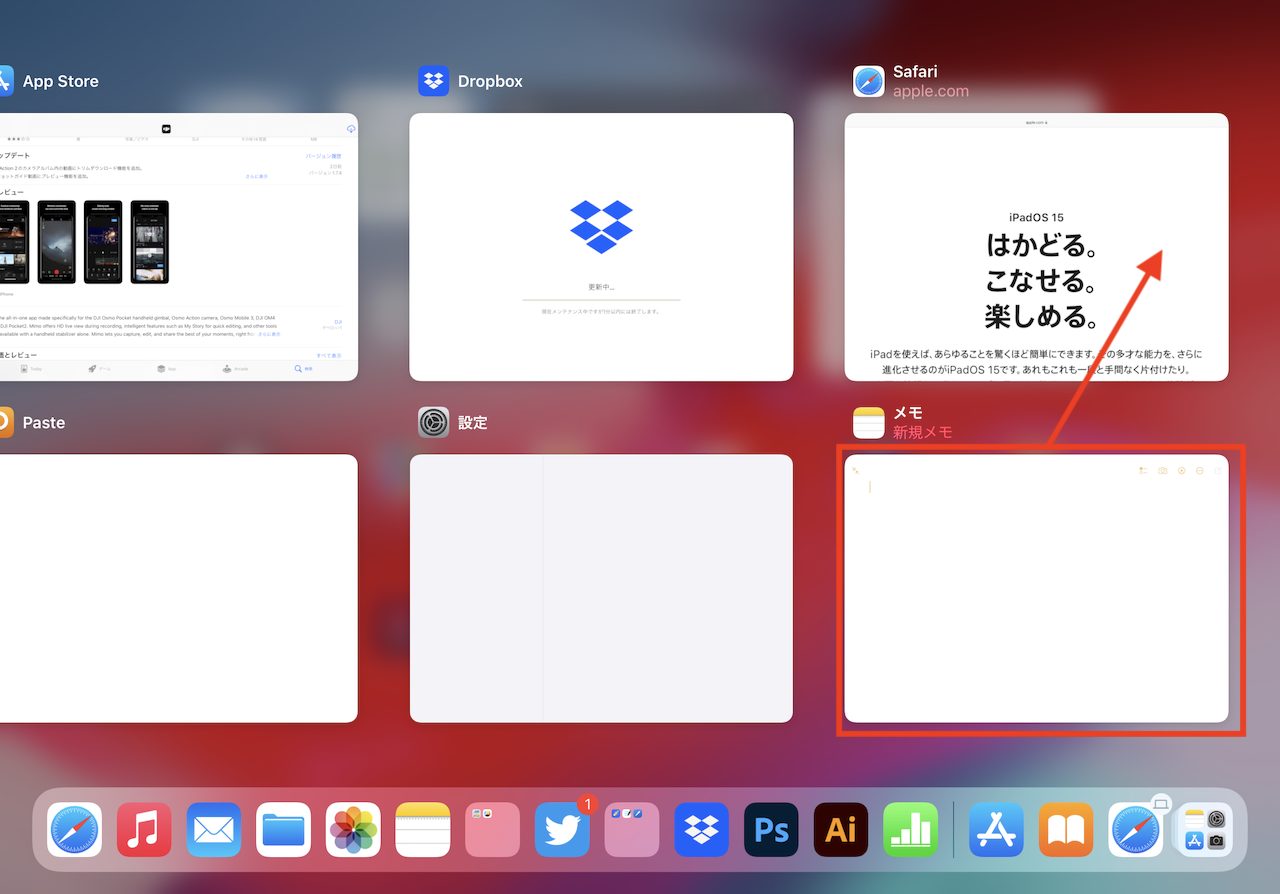Tap the Safari card address bar
Image resolution: width=1280 pixels, height=894 pixels.
pyautogui.click(x=1036, y=121)
